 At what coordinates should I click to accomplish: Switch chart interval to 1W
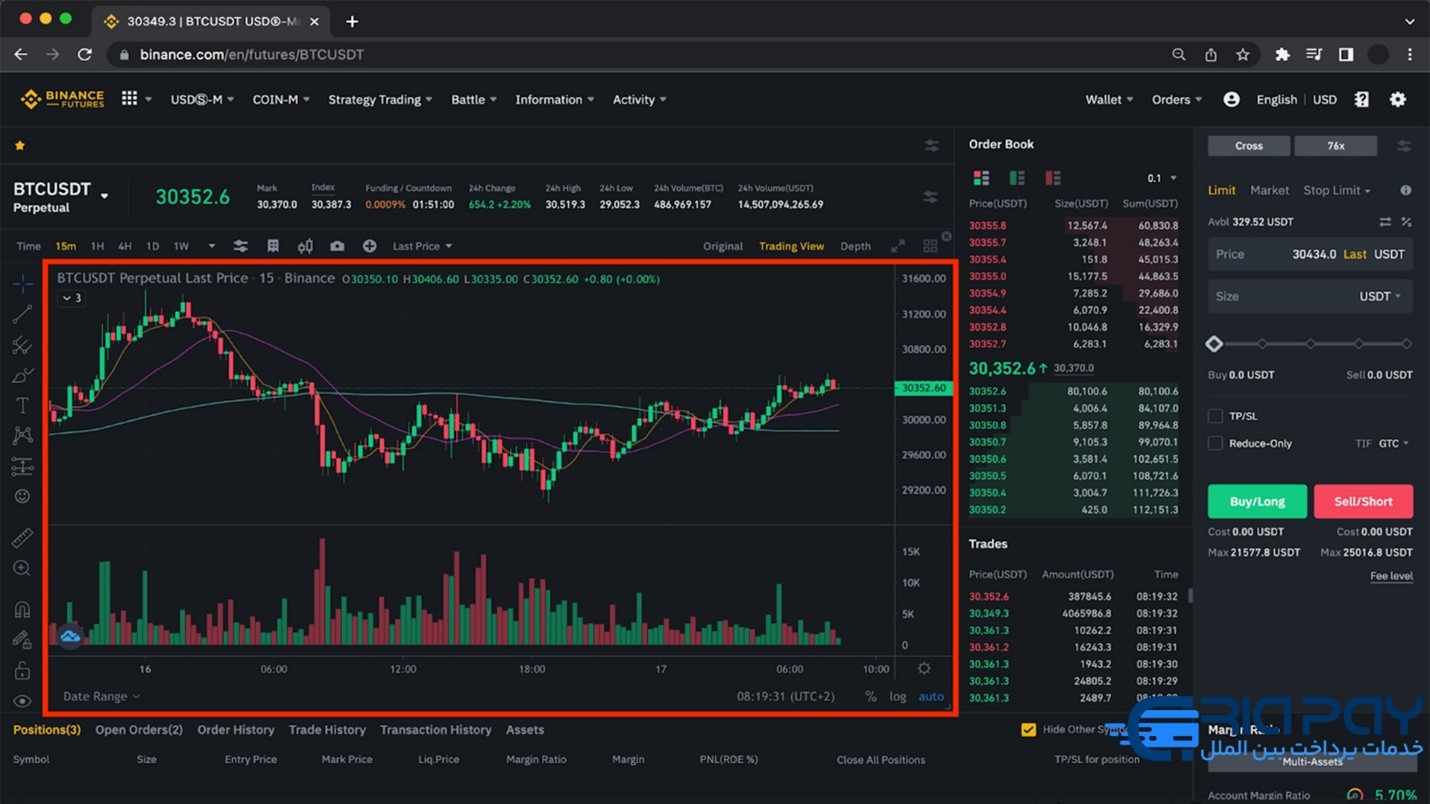181,246
